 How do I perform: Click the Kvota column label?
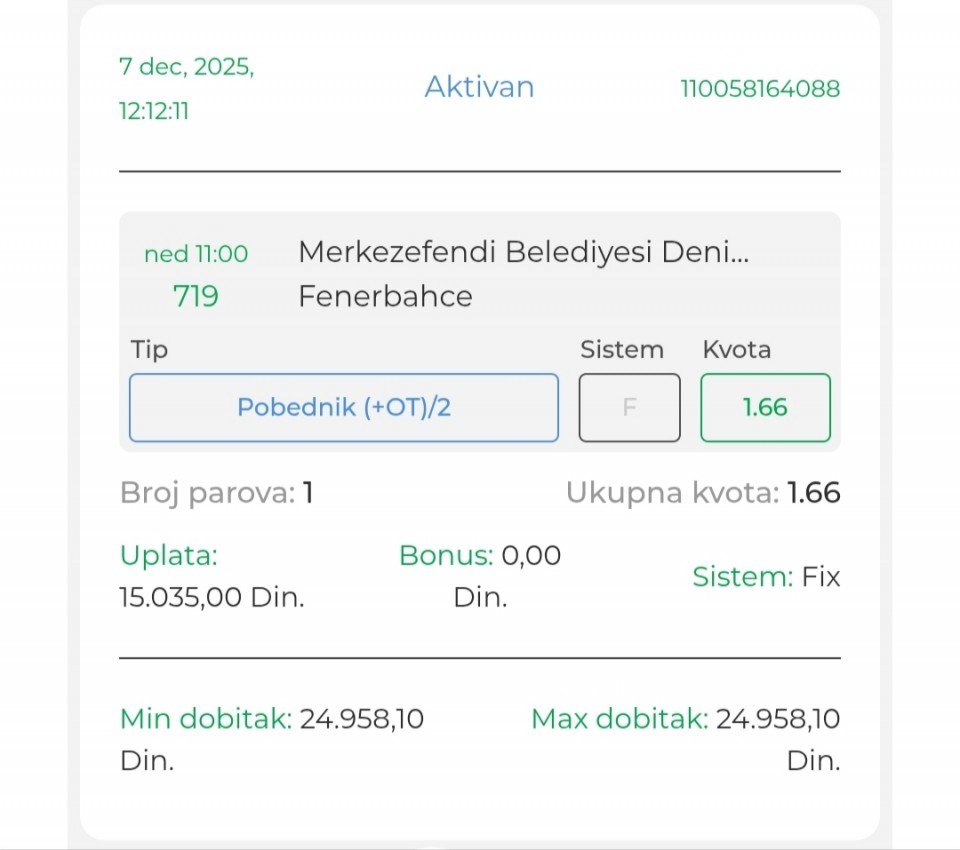tap(736, 350)
